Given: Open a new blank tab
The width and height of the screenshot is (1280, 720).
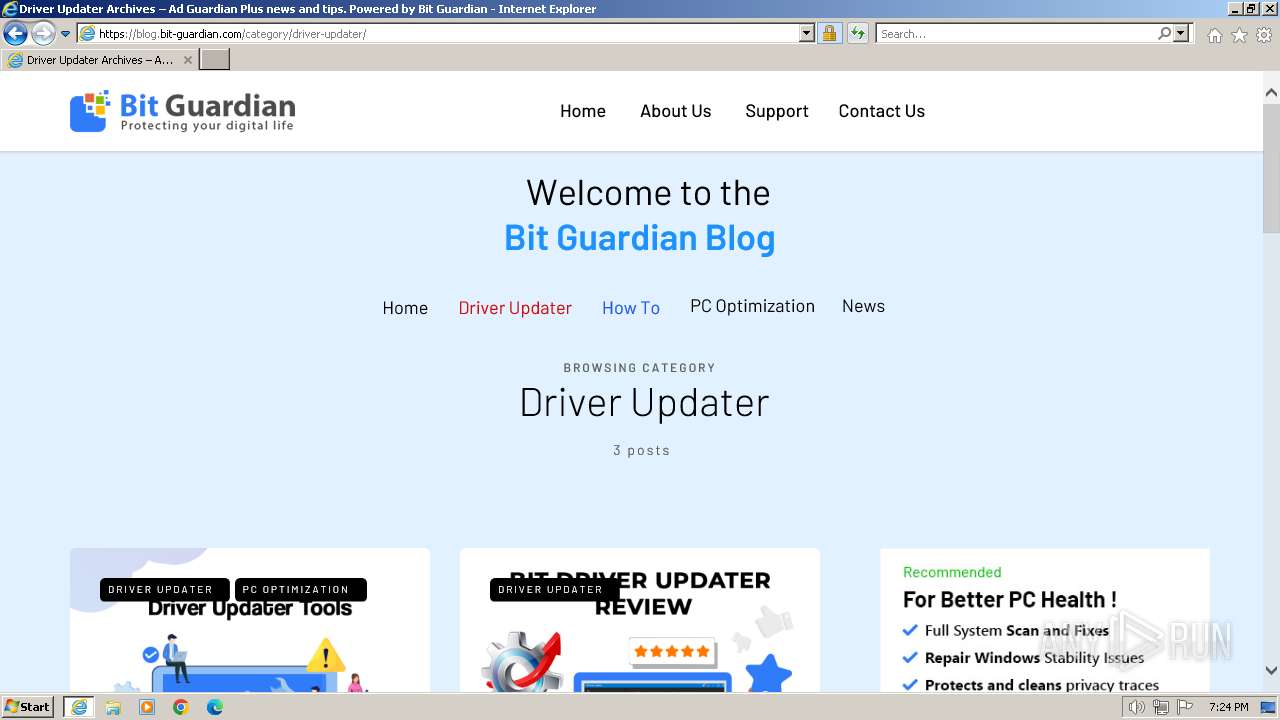Looking at the screenshot, I should (x=214, y=60).
